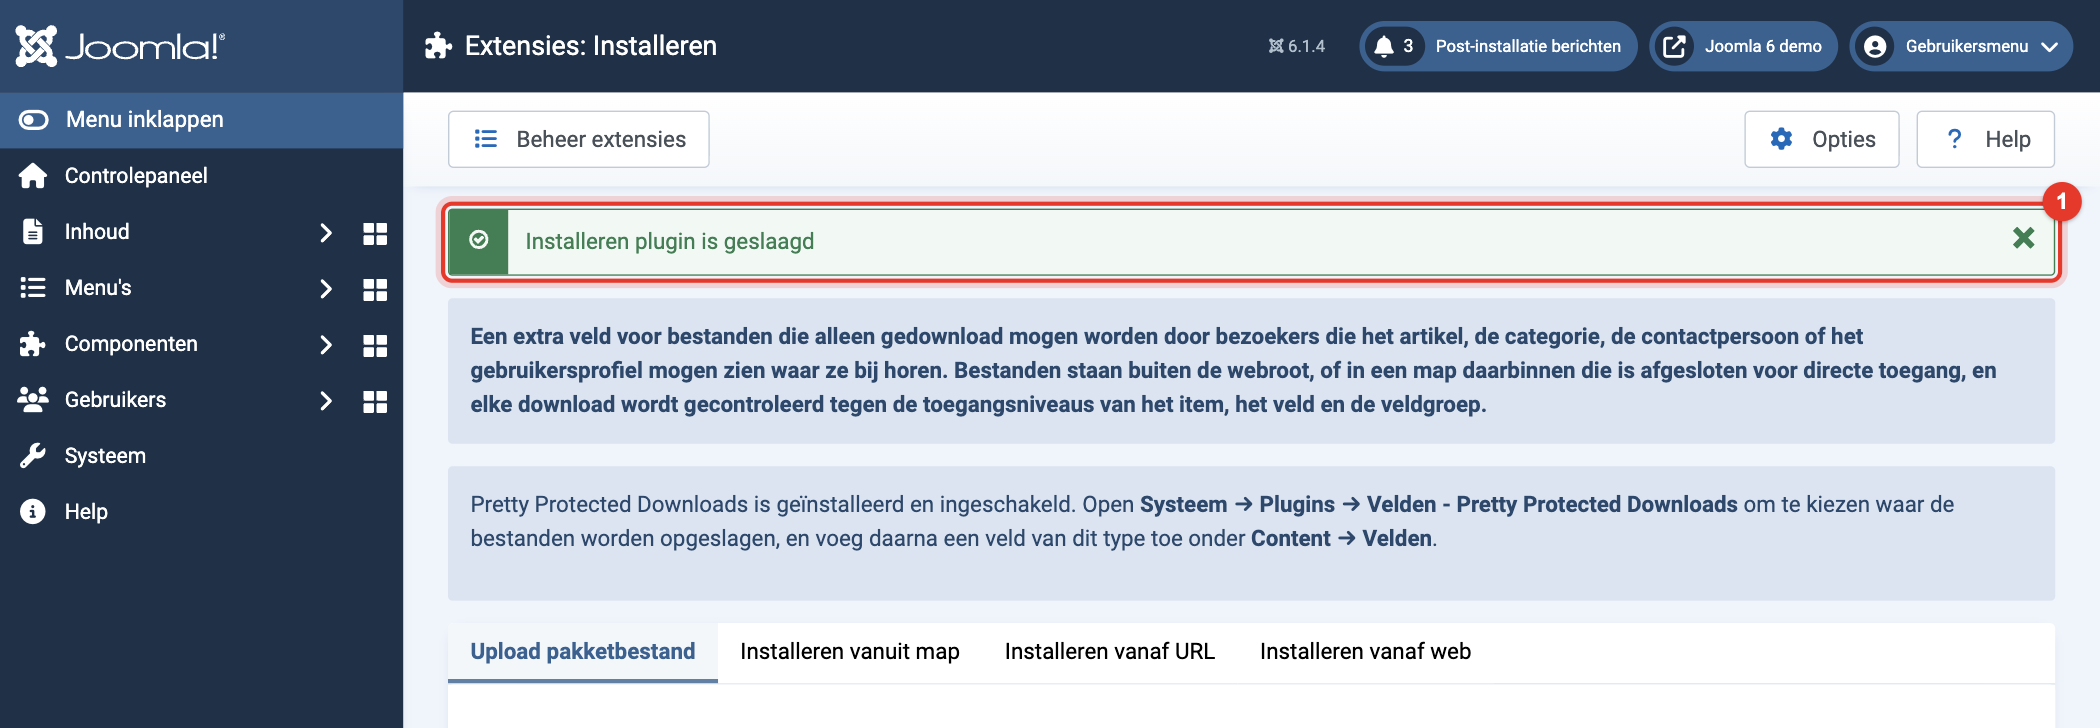Select Upload pakketbestand tab
The width and height of the screenshot is (2100, 728).
(583, 652)
